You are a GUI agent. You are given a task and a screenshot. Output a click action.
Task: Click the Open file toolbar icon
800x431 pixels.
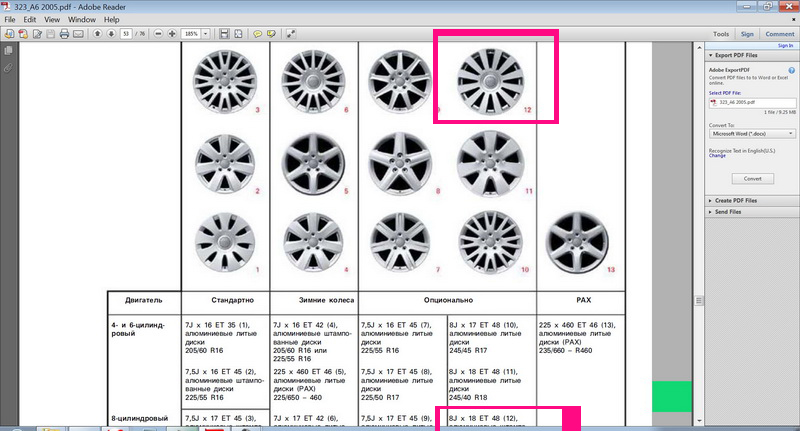coord(9,34)
